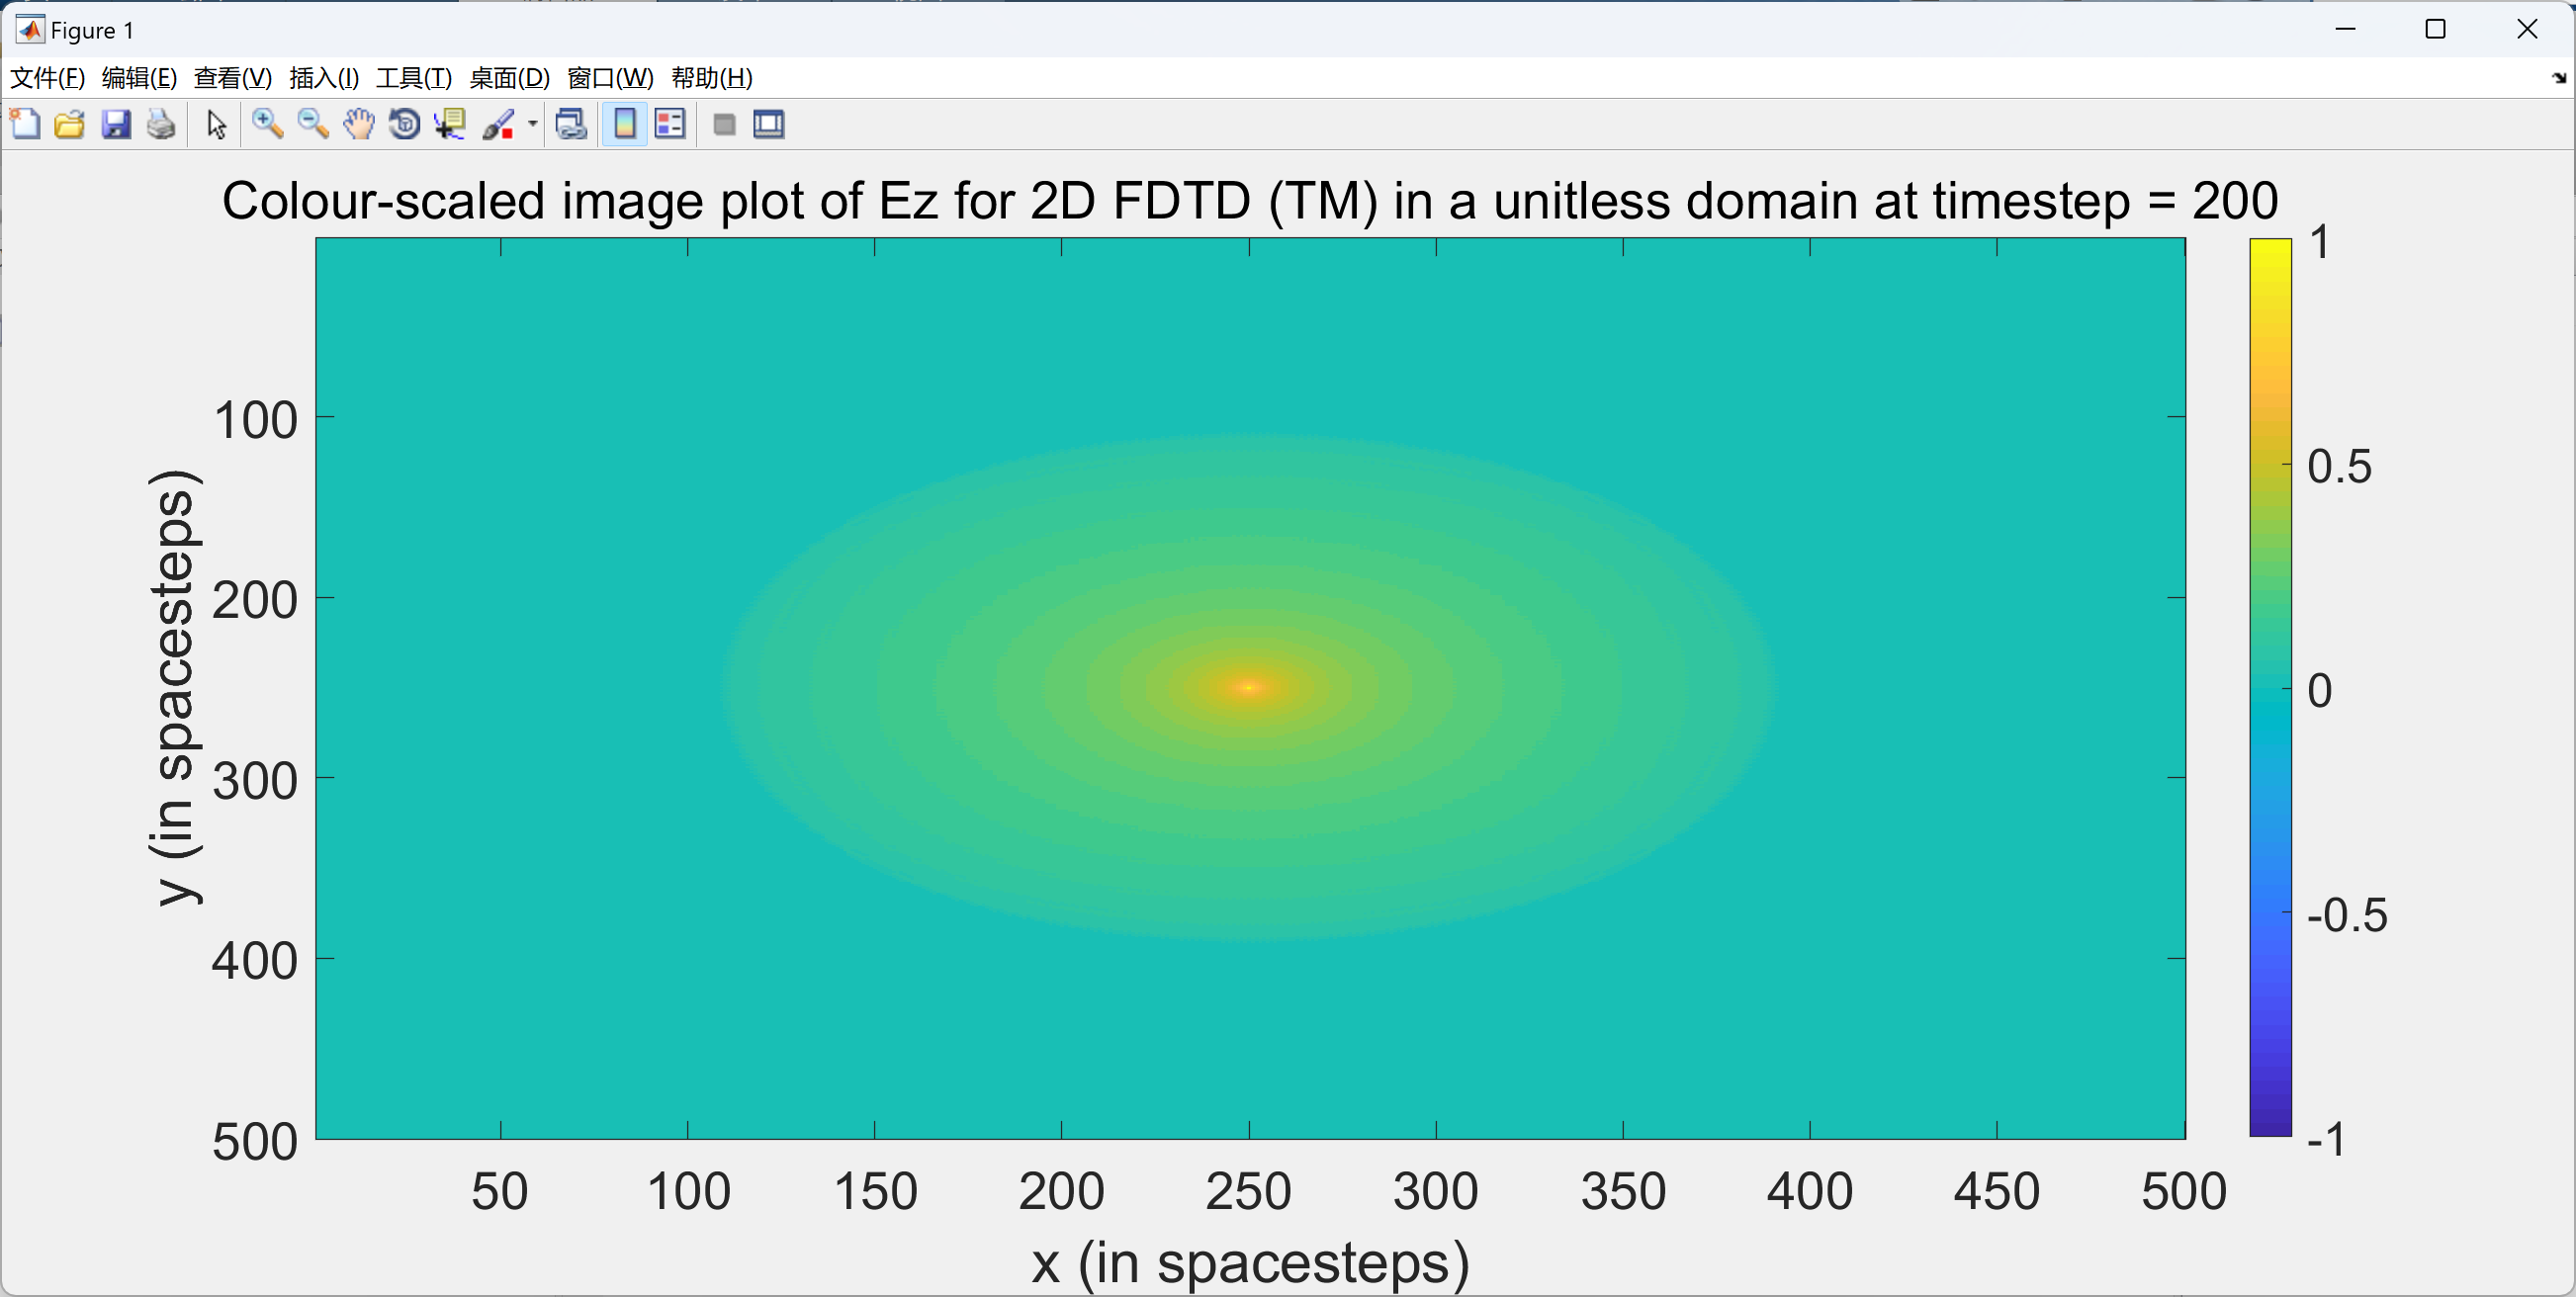The image size is (2576, 1297).
Task: Activate the Data Cursor tool
Action: tap(450, 124)
